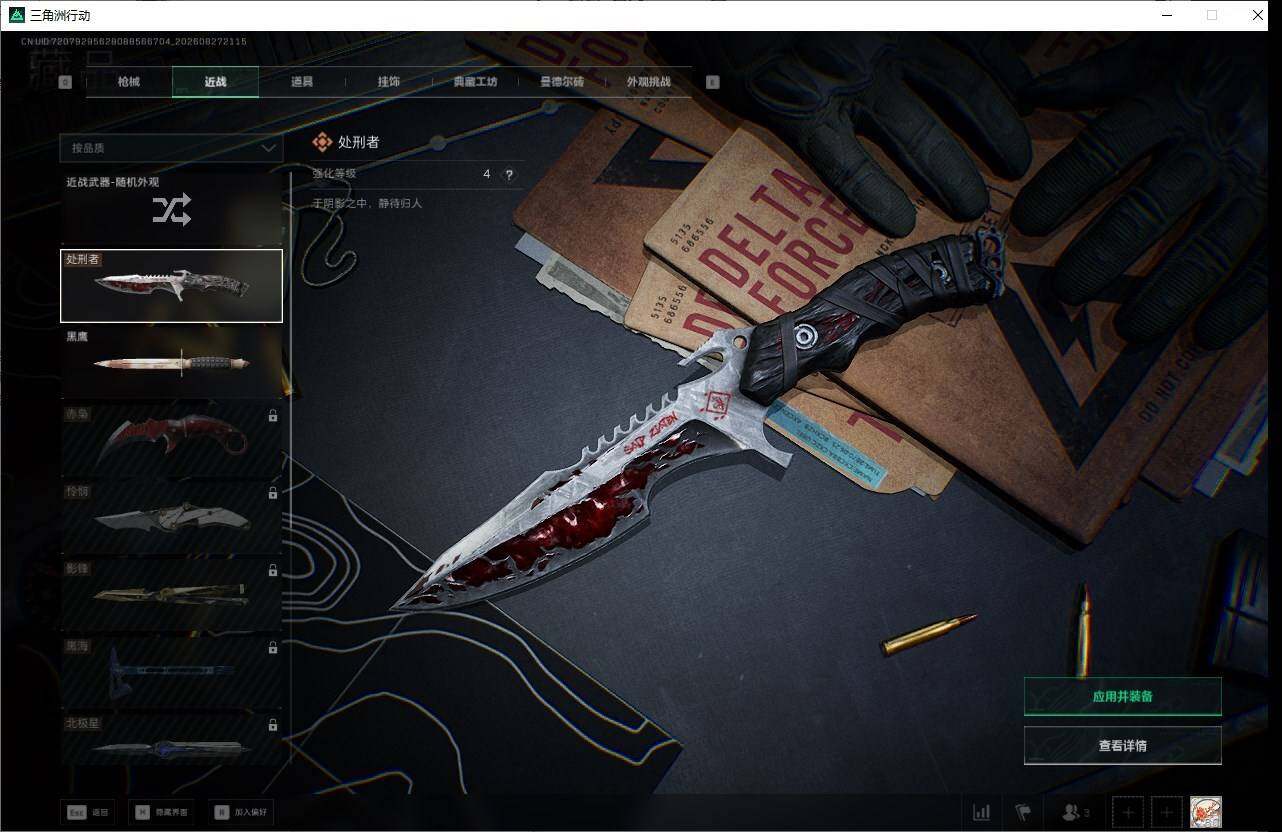This screenshot has width=1282, height=832.
Task: Go to the 挂饰 tab
Action: click(389, 82)
